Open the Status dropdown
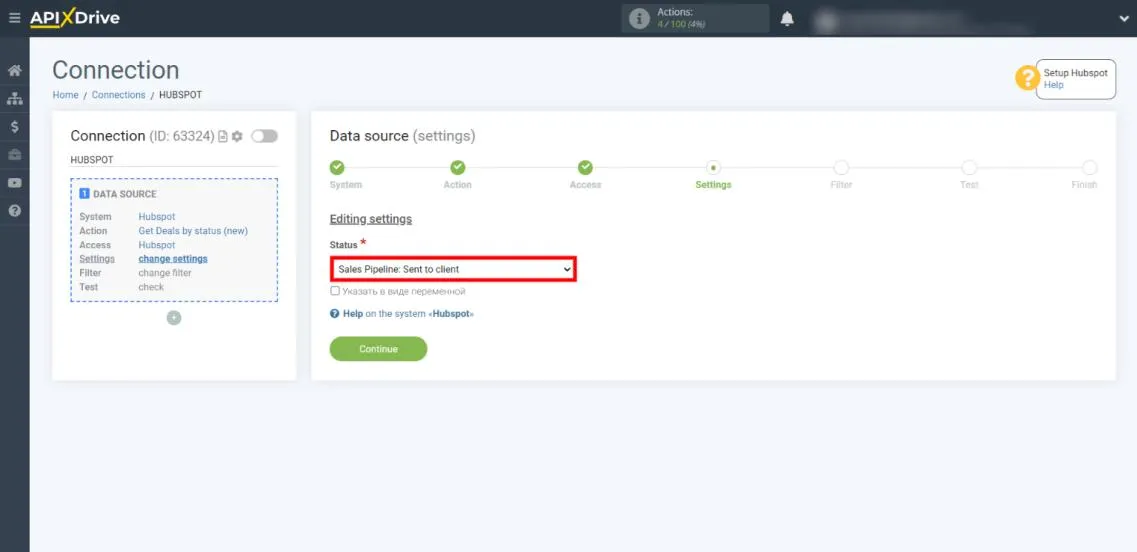The image size is (1137, 552). click(453, 269)
